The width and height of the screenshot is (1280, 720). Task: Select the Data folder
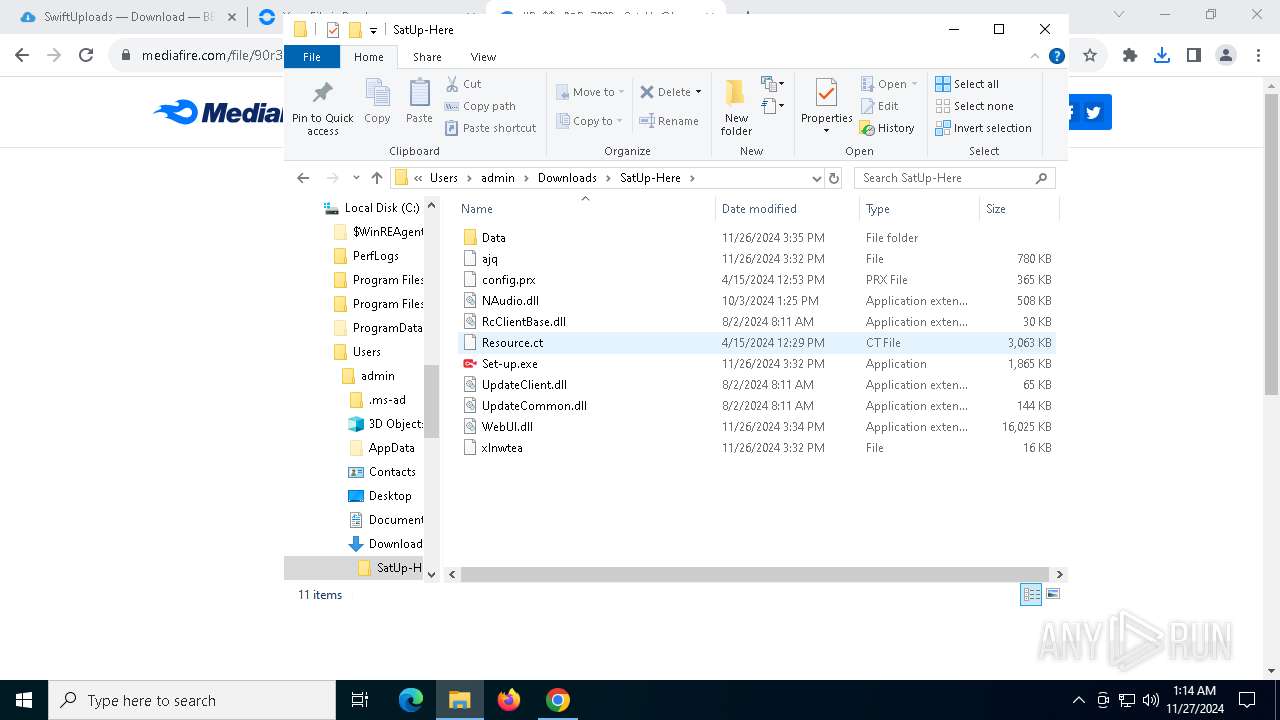coord(757,238)
